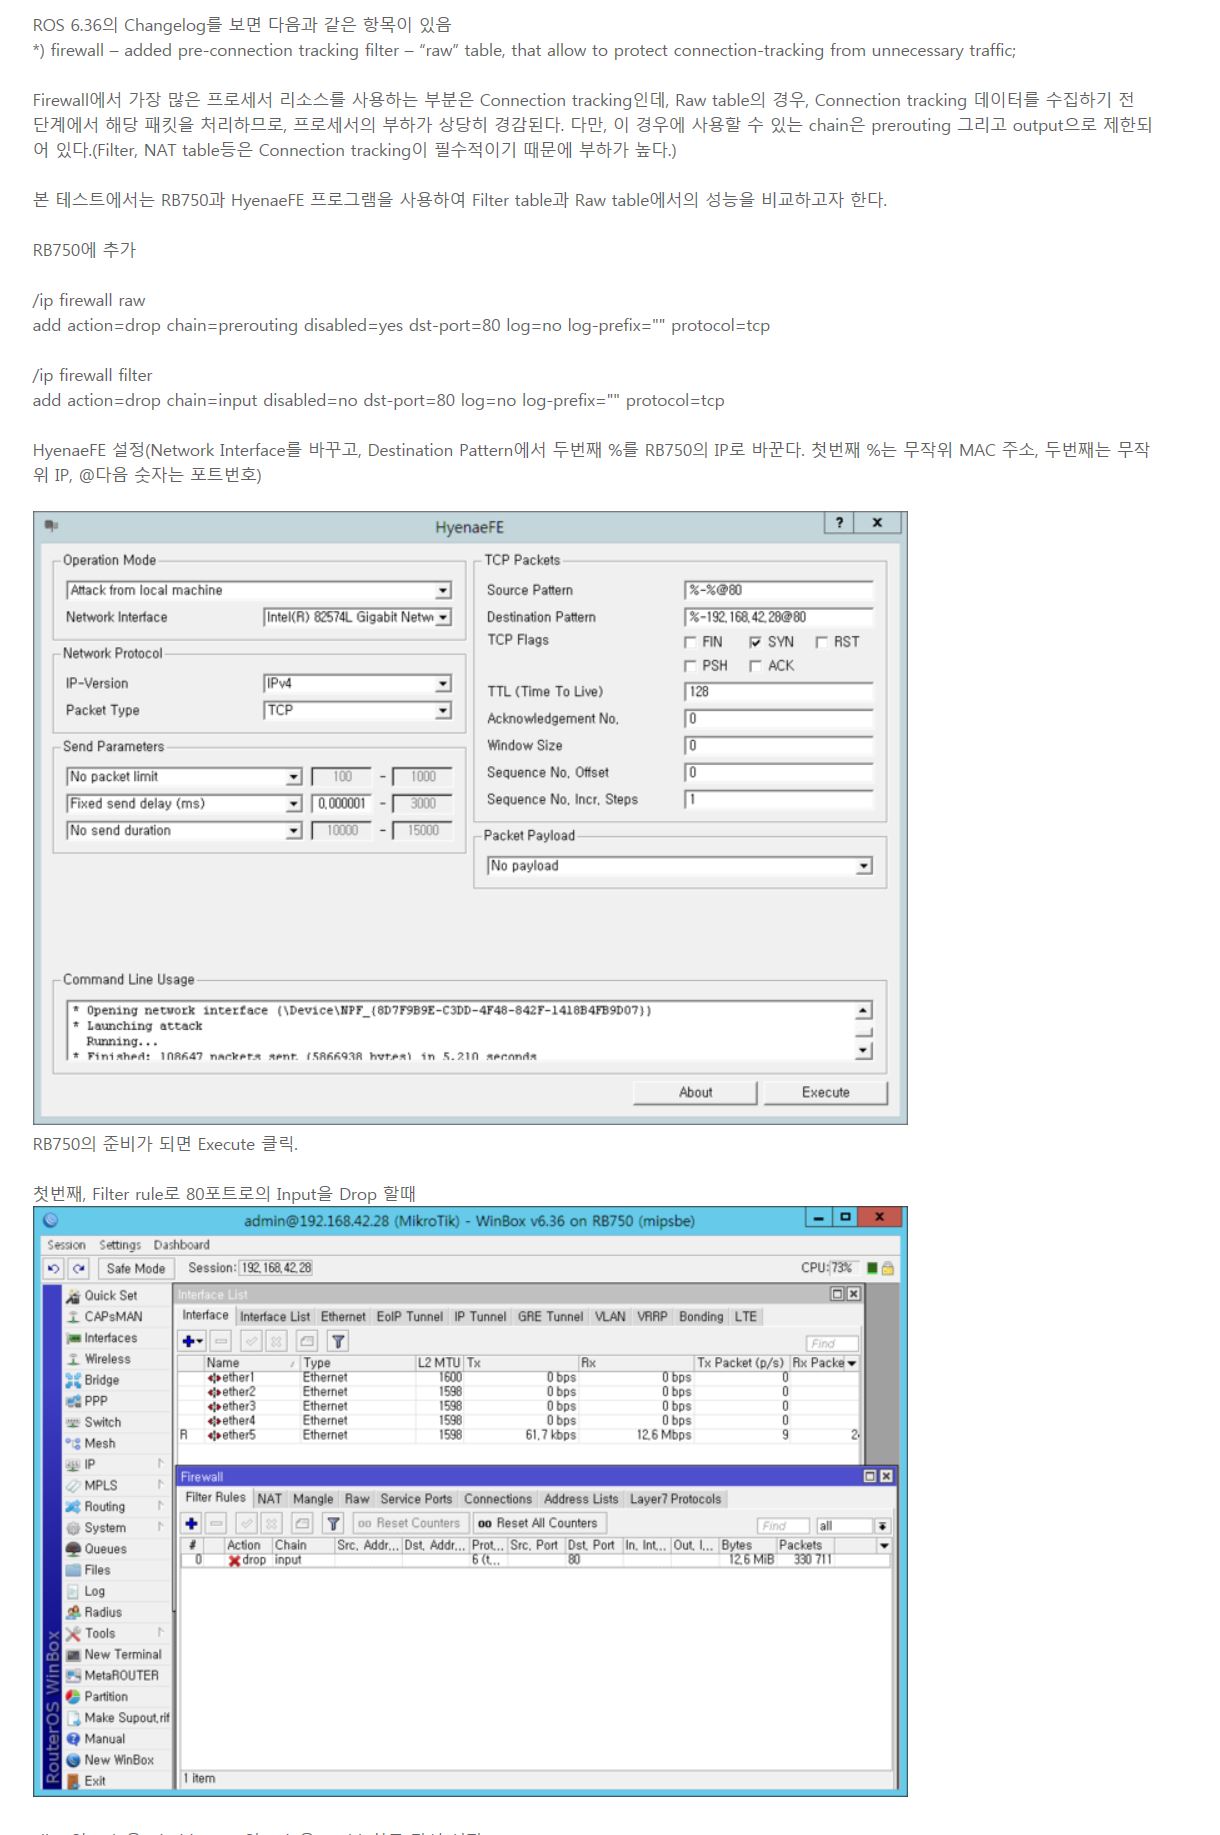Open Files in the WinBox sidebar
Viewport: 1220px width, 1835px height.
tap(97, 1570)
